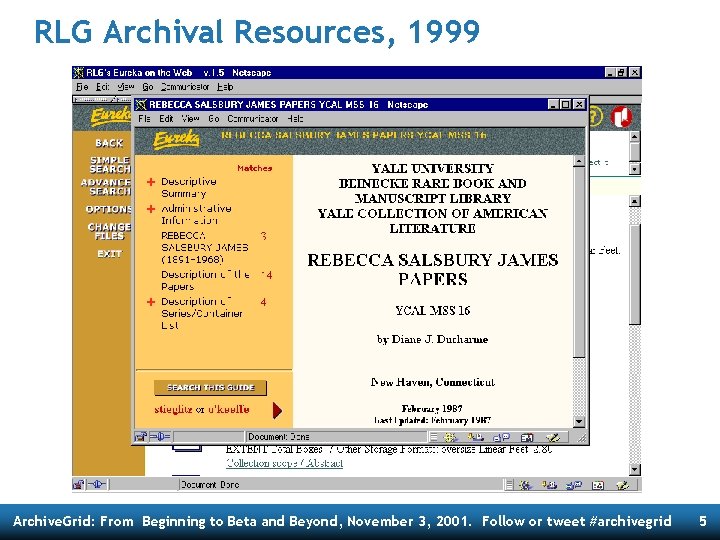Open Description of the Papers entry
The height and width of the screenshot is (540, 720).
pyautogui.click(x=205, y=280)
